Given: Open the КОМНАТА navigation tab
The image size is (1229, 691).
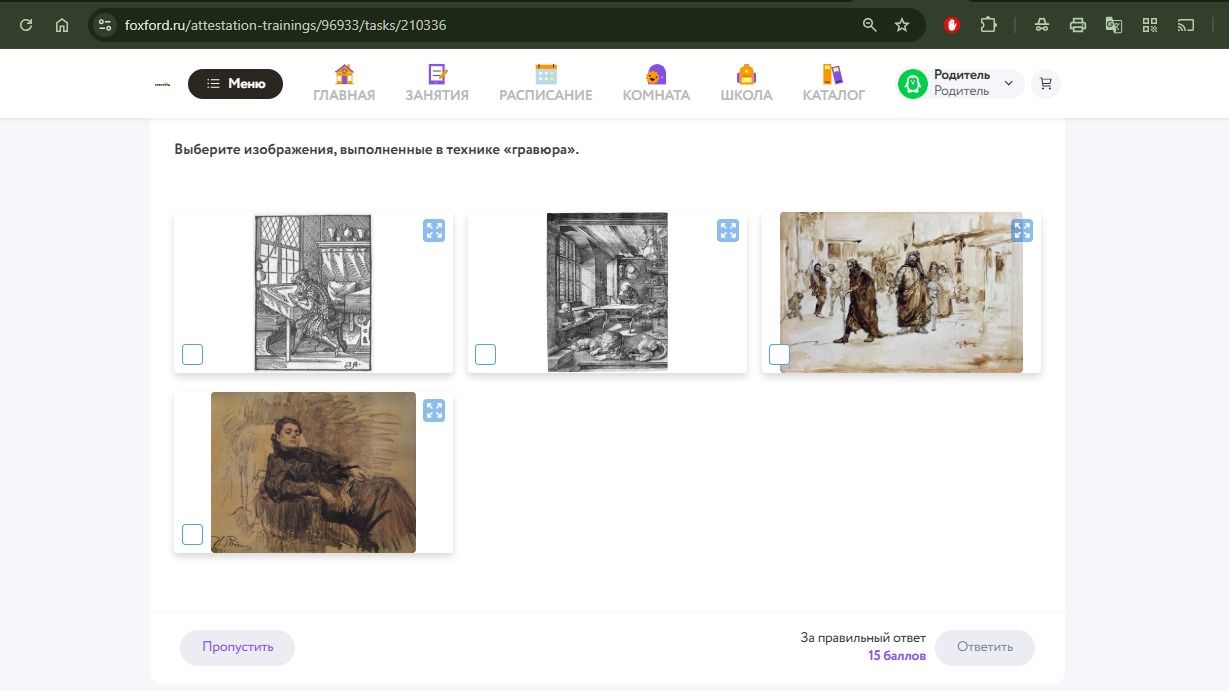Looking at the screenshot, I should (656, 83).
